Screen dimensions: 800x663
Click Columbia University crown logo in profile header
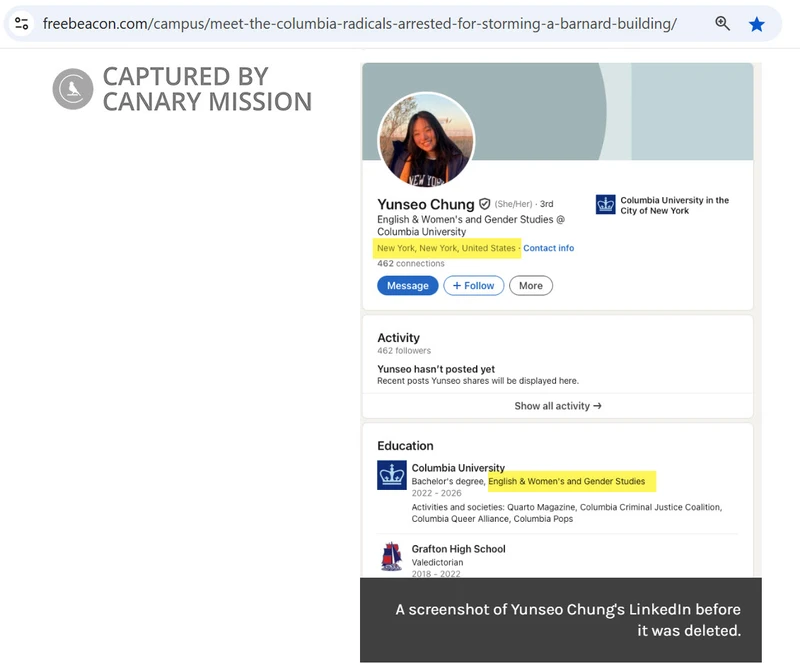[606, 205]
